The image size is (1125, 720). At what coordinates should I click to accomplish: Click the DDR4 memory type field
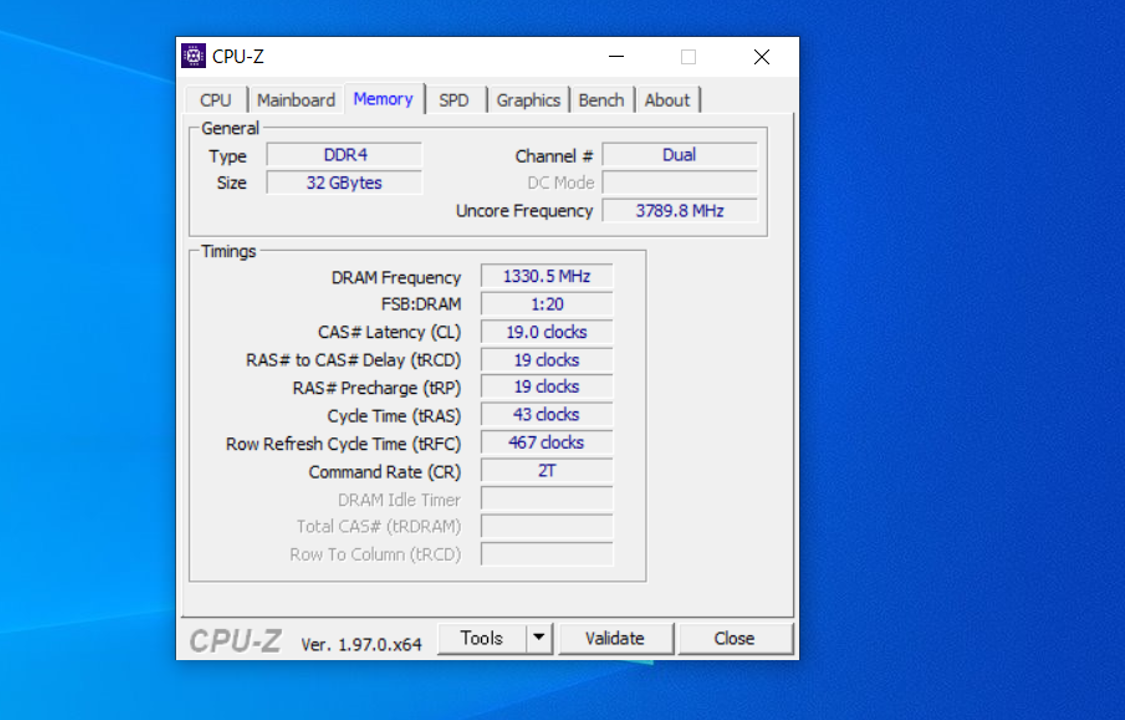[x=344, y=155]
